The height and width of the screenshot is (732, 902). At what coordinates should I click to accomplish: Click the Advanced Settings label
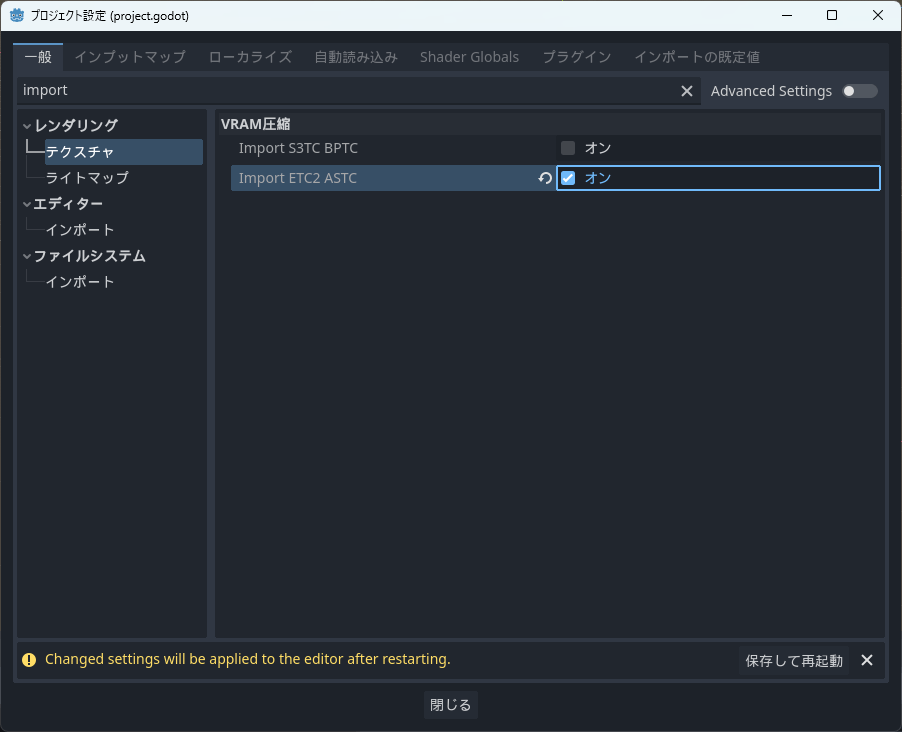771,91
